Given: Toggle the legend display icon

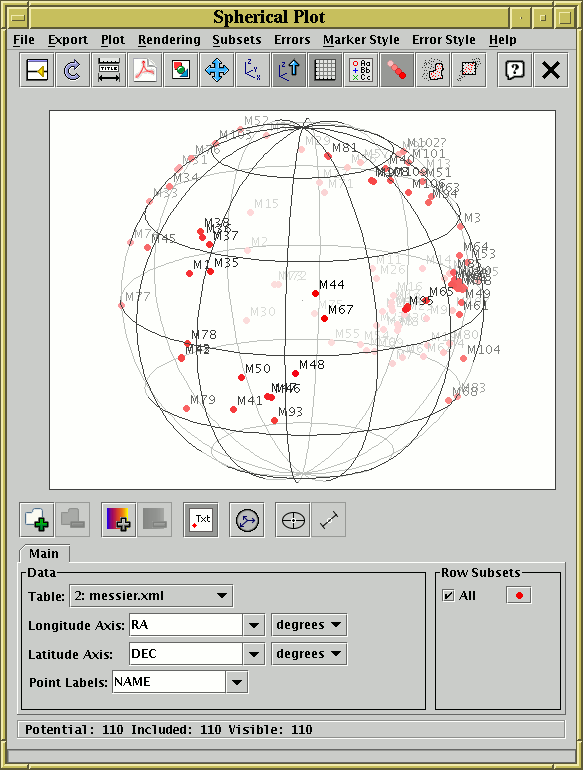Looking at the screenshot, I should coord(361,70).
